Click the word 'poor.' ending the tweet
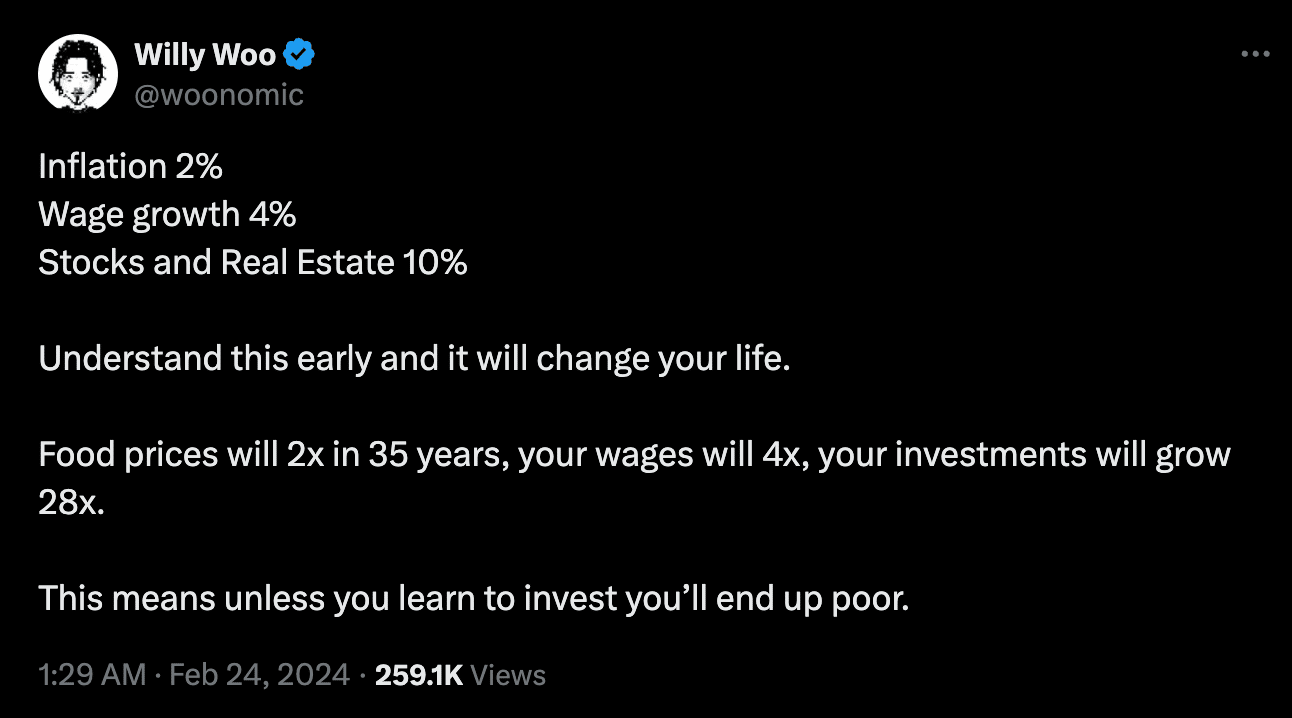 click(x=871, y=599)
